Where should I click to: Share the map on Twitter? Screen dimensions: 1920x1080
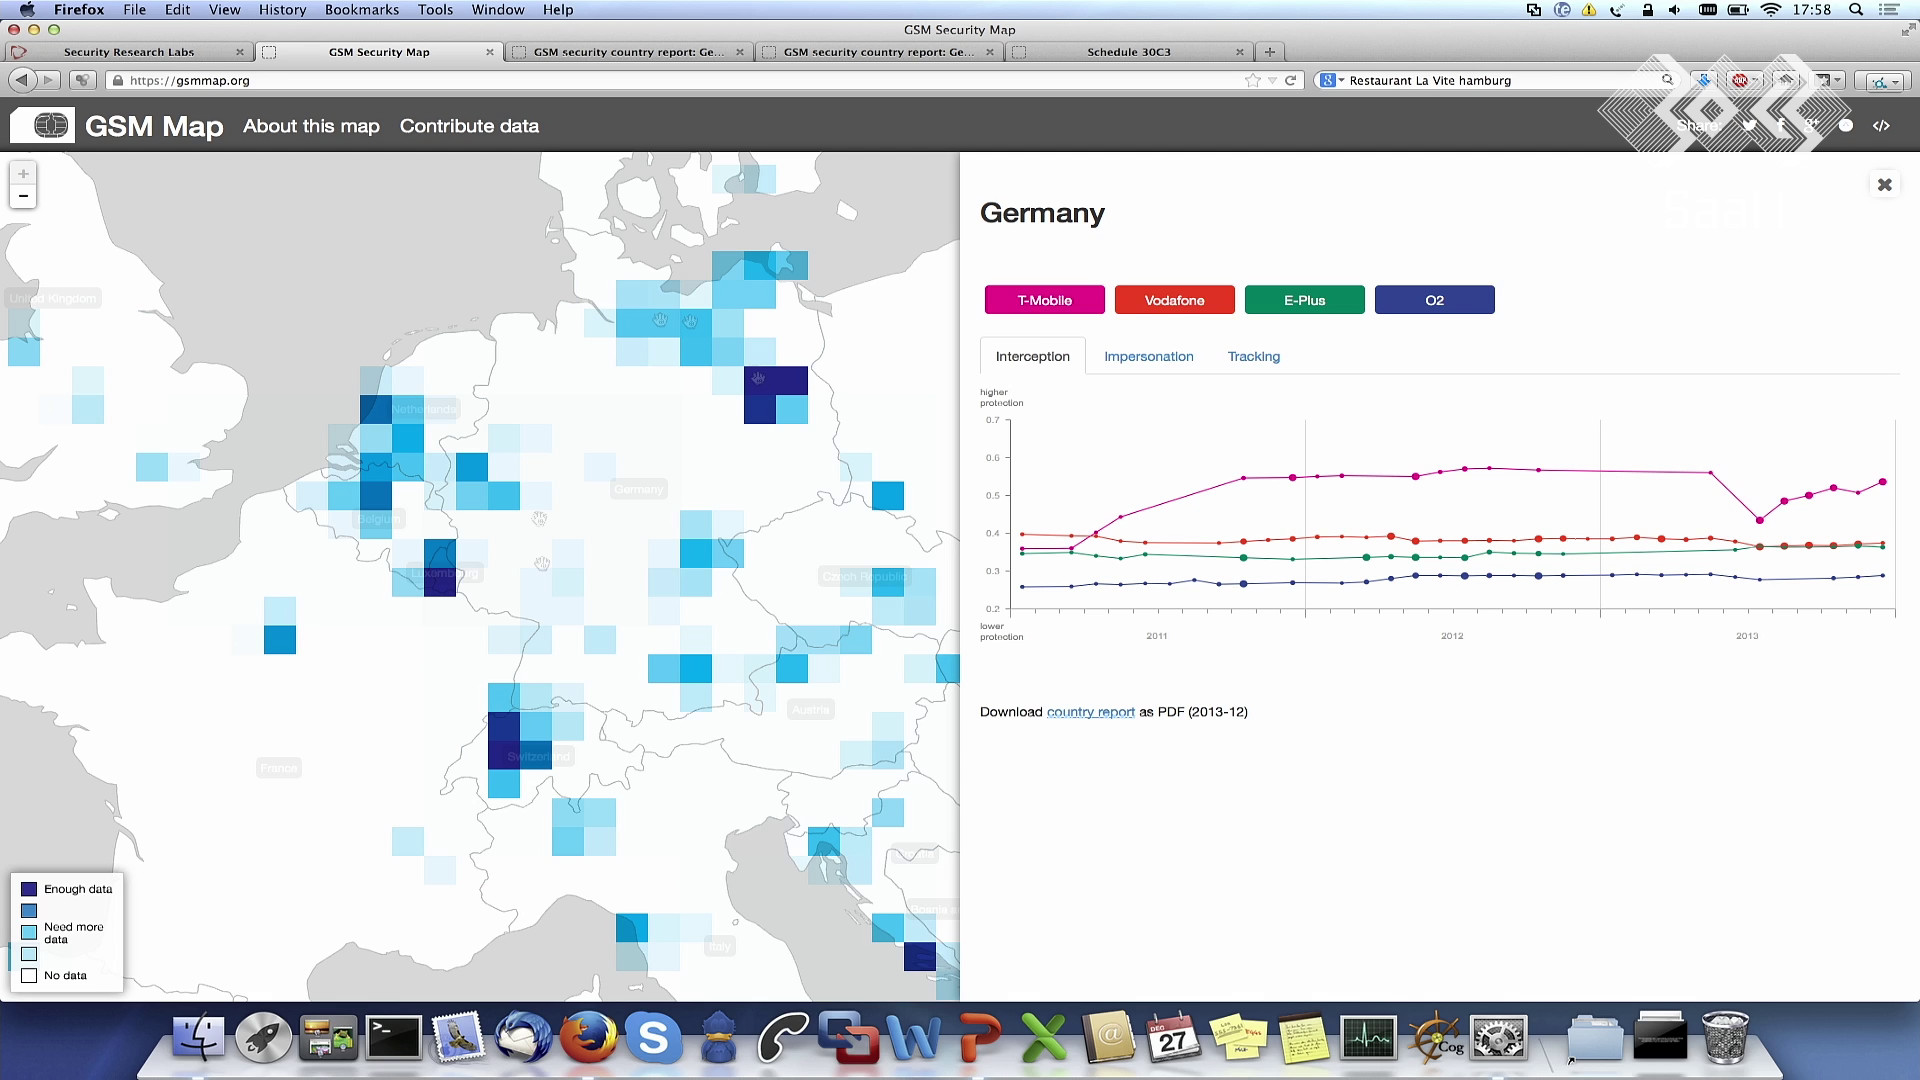1749,126
